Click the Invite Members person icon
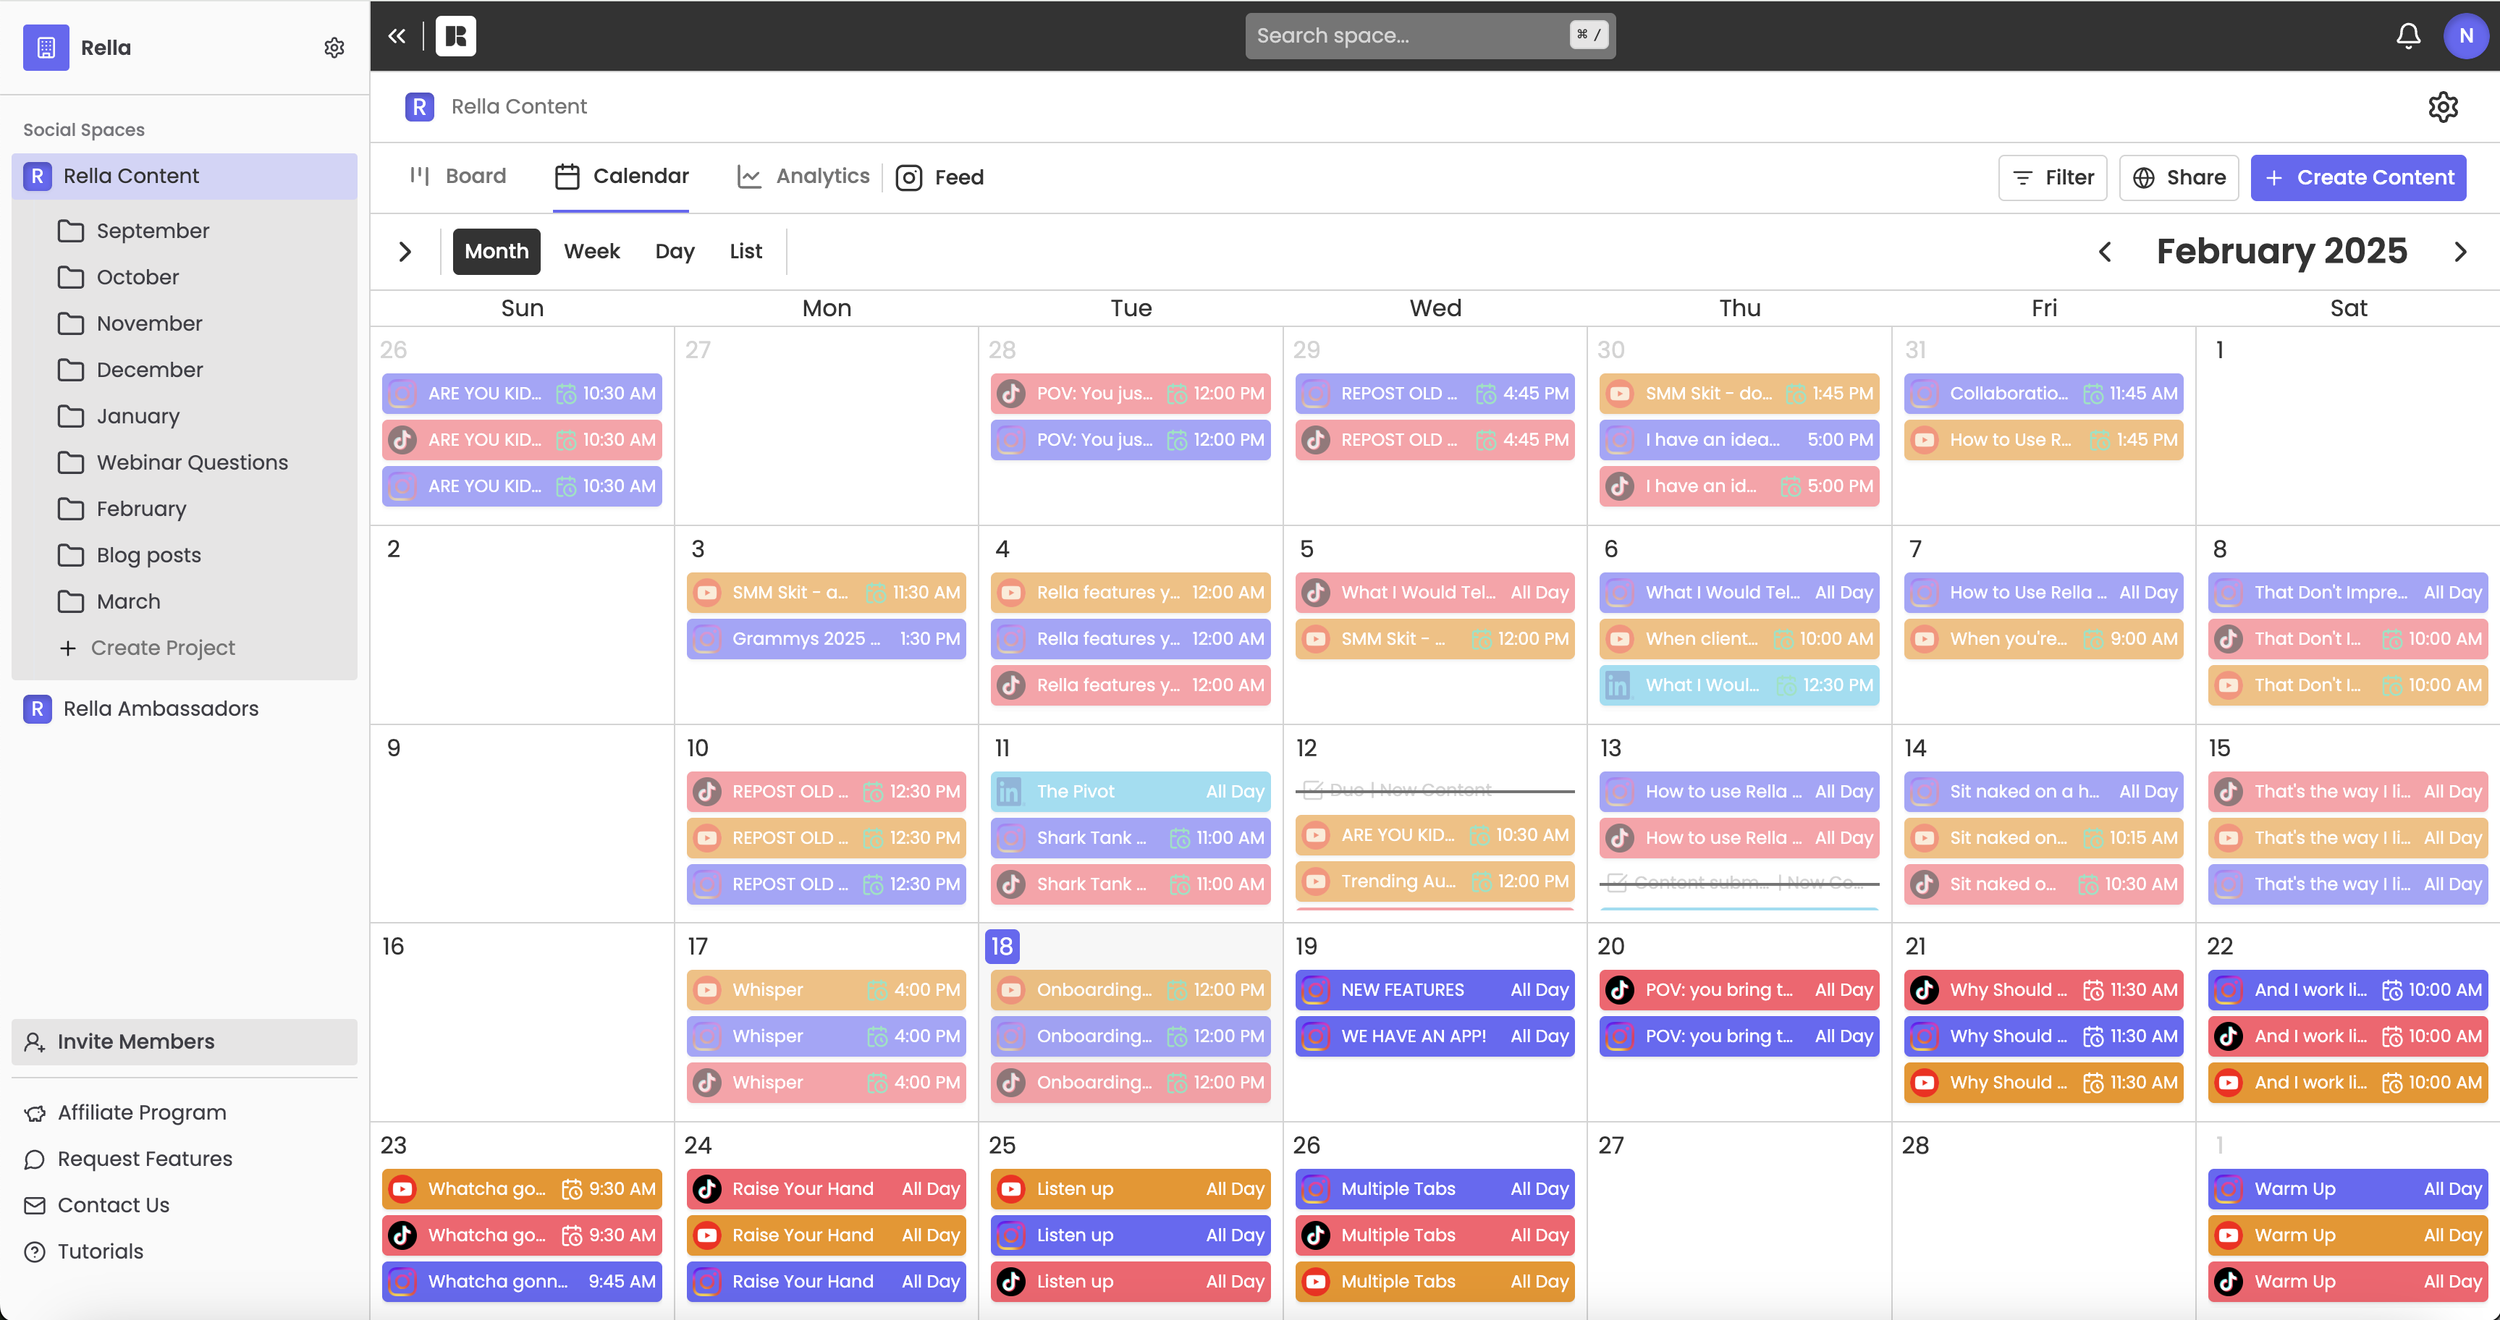2500x1320 pixels. click(35, 1042)
